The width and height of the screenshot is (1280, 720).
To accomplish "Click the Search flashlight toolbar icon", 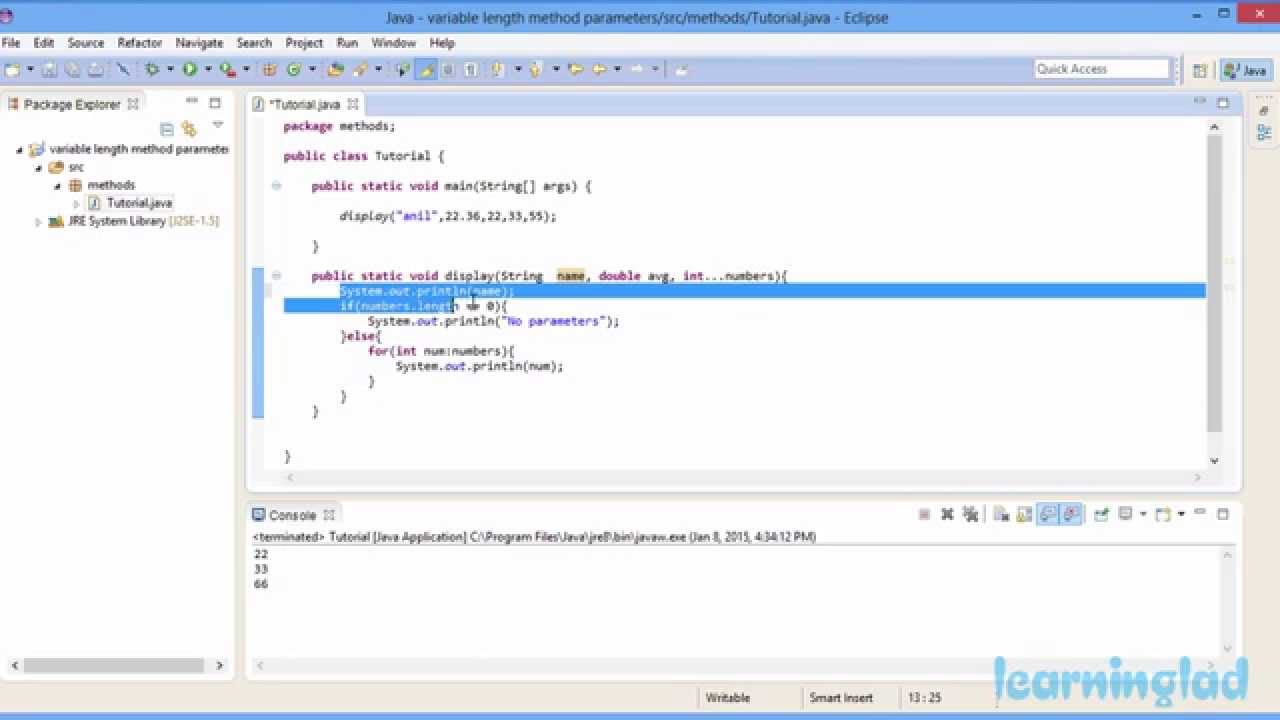I will click(359, 69).
